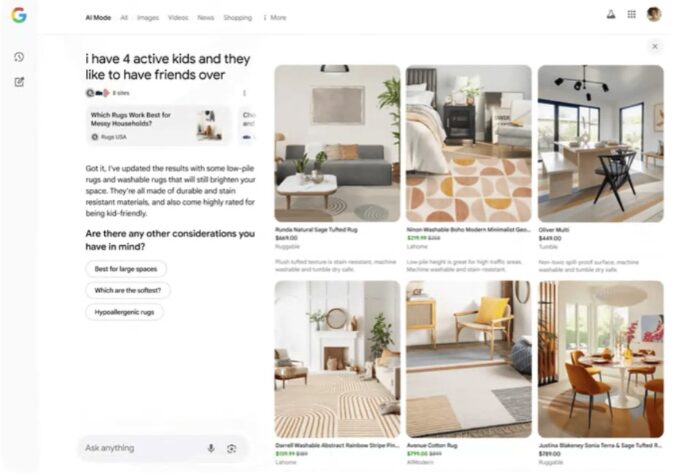Switch to the Shopping tab
This screenshot has height=474, width=673.
pos(237,18)
